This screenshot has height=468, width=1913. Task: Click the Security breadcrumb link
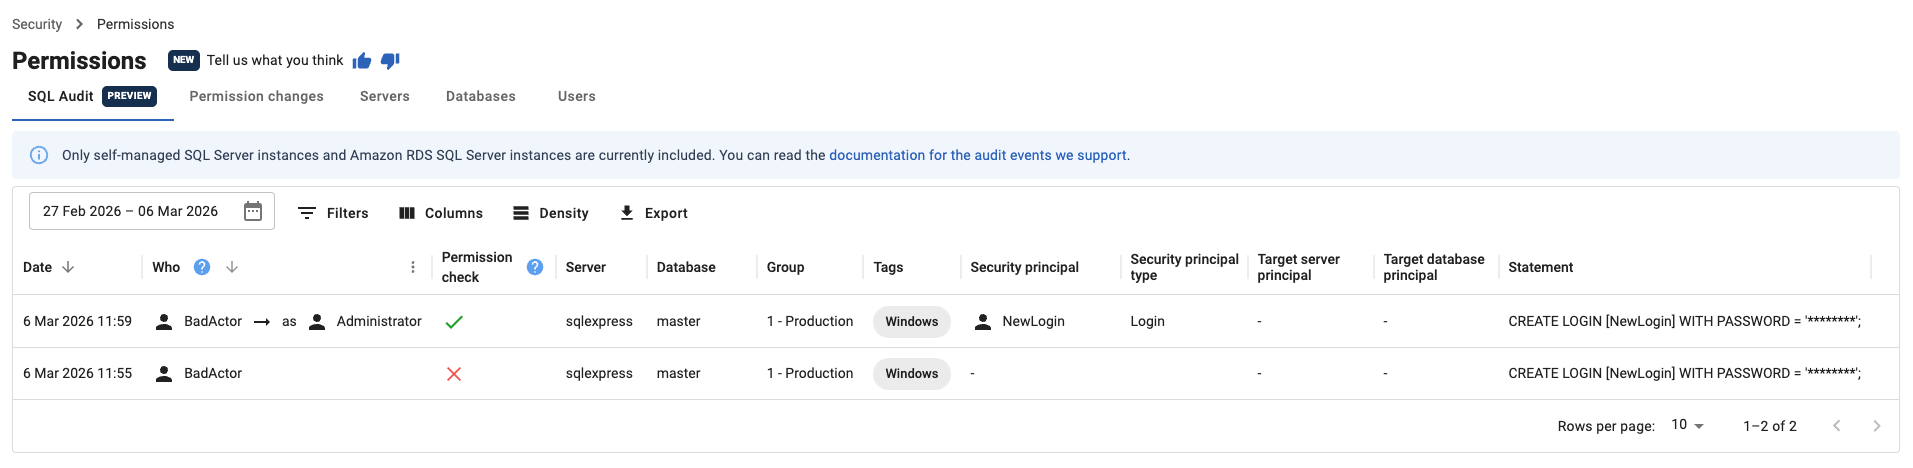(x=37, y=24)
